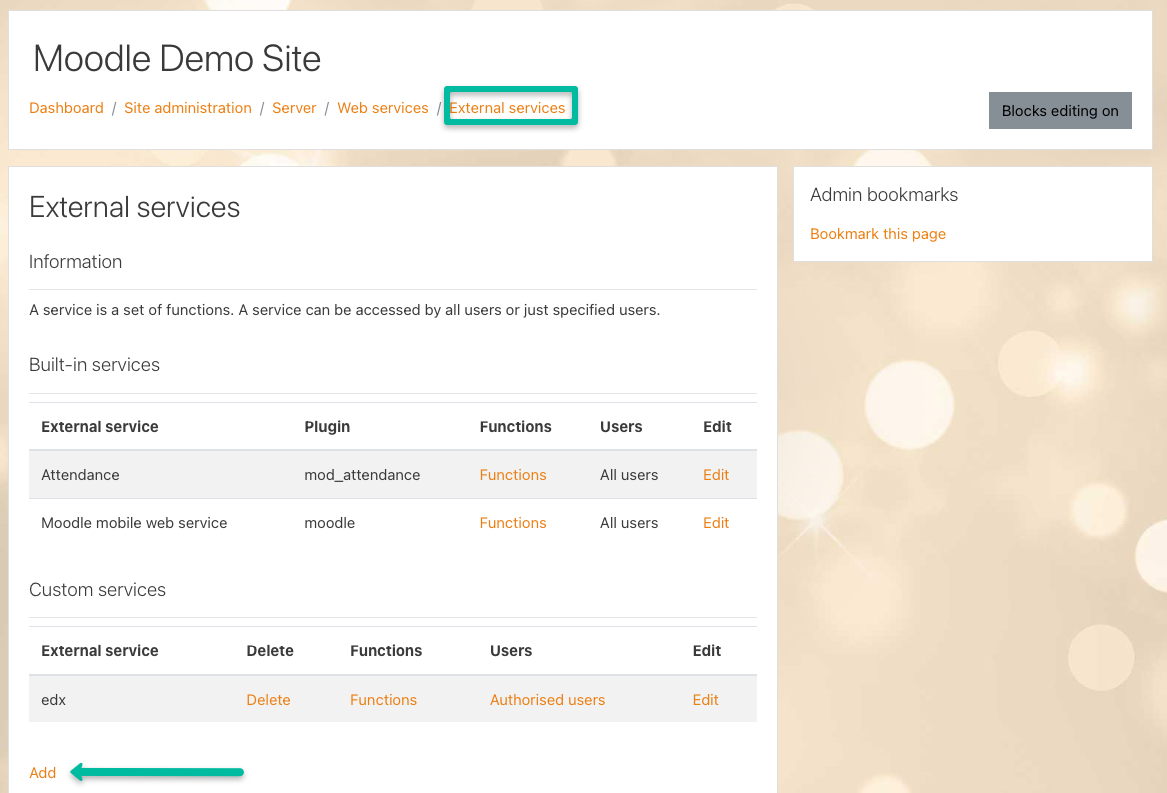Add a new custom service
Image resolution: width=1167 pixels, height=793 pixels.
(x=43, y=772)
